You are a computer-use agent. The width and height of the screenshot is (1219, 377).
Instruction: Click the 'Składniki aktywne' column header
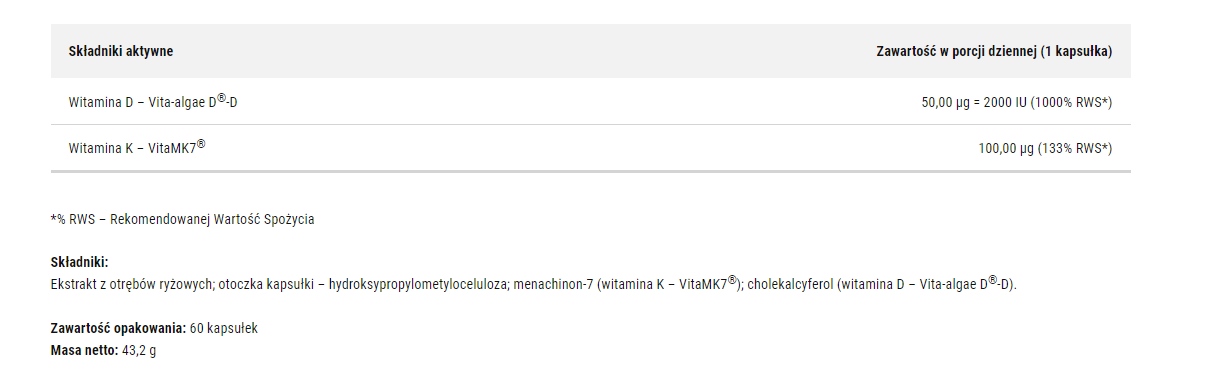[114, 51]
